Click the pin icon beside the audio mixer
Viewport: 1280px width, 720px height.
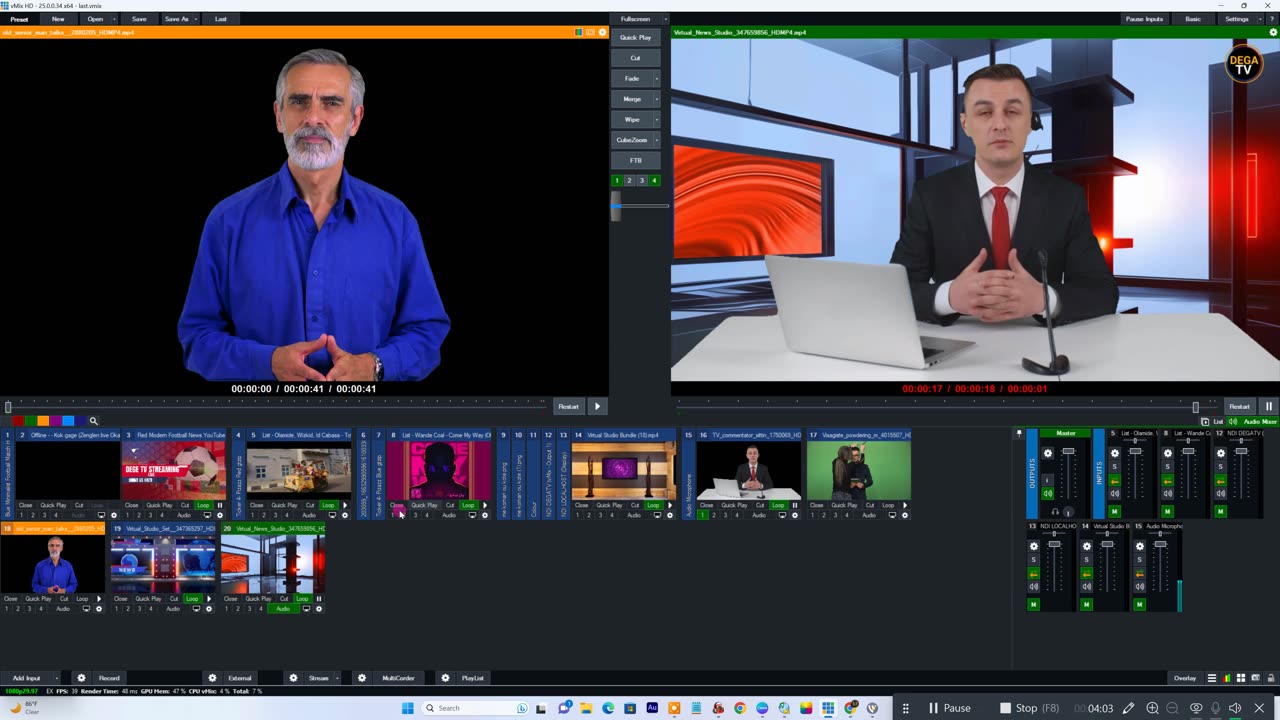pyautogui.click(x=1019, y=433)
